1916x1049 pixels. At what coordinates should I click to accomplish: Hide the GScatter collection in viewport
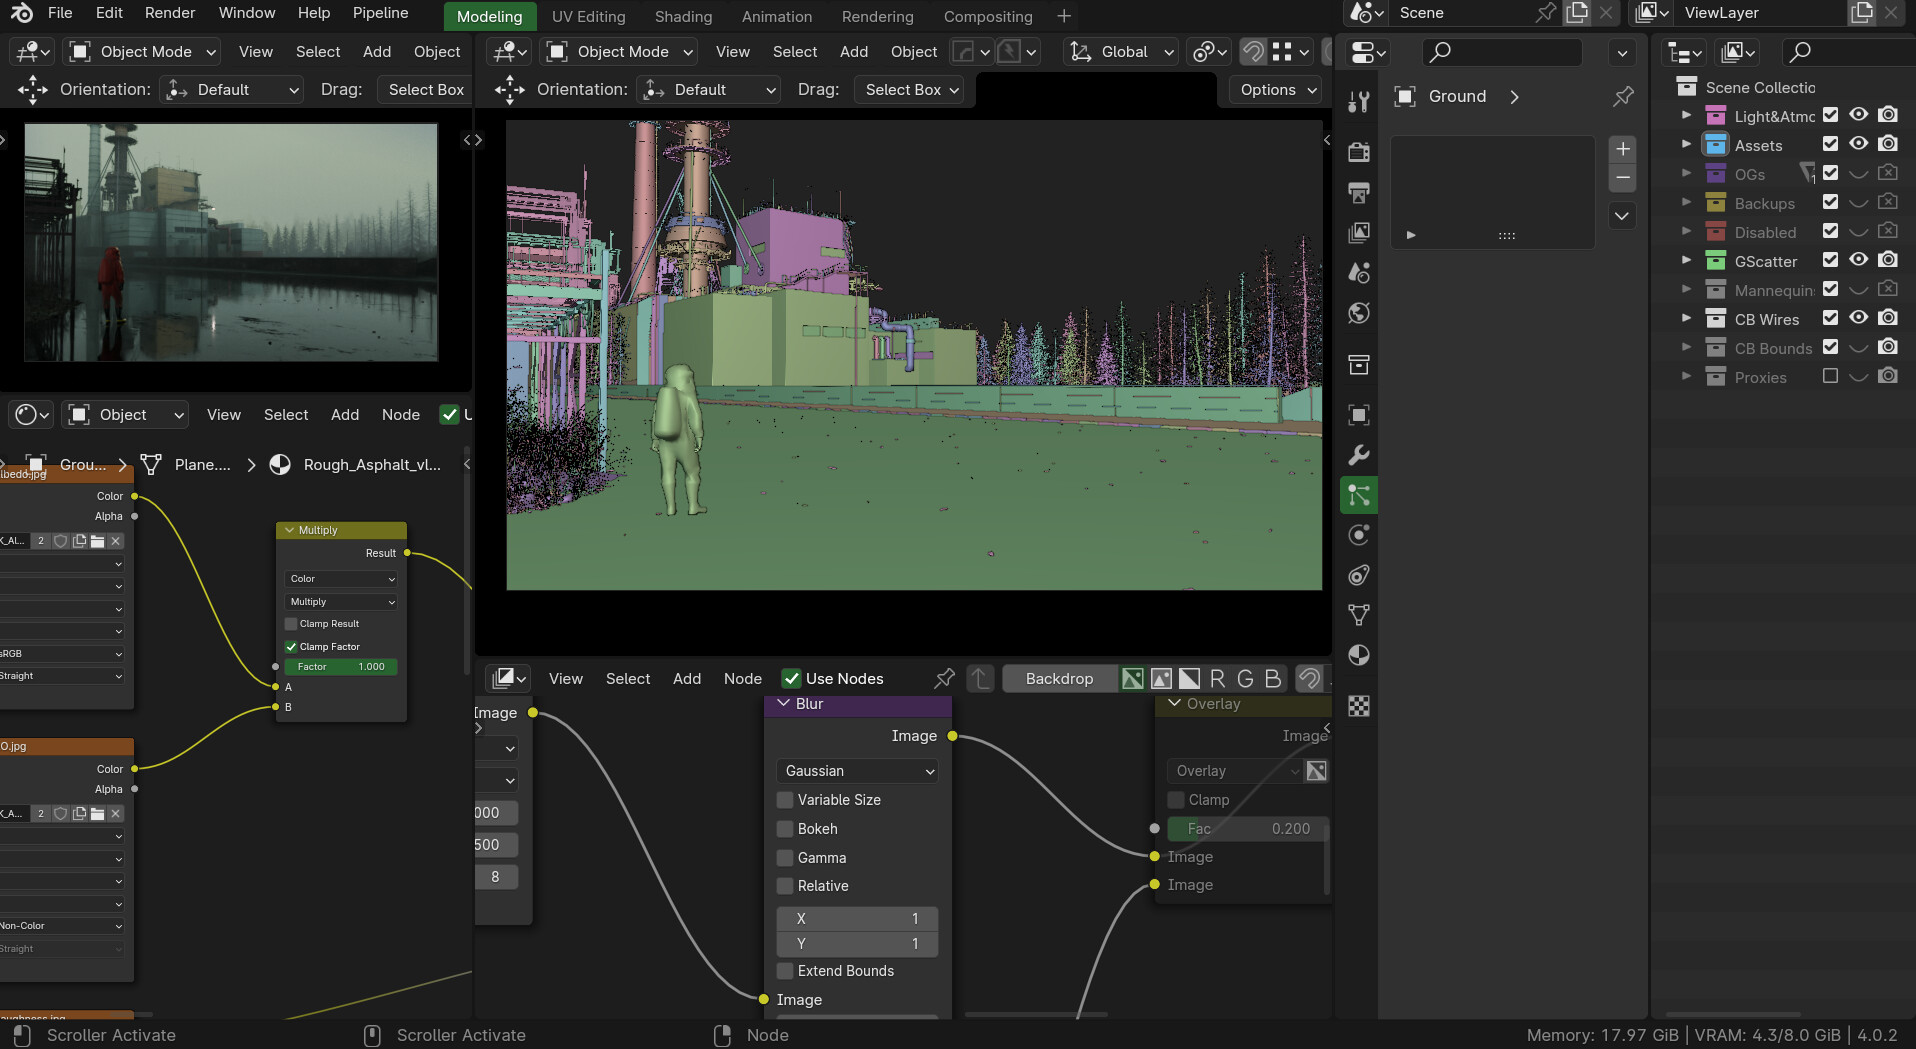coord(1858,260)
